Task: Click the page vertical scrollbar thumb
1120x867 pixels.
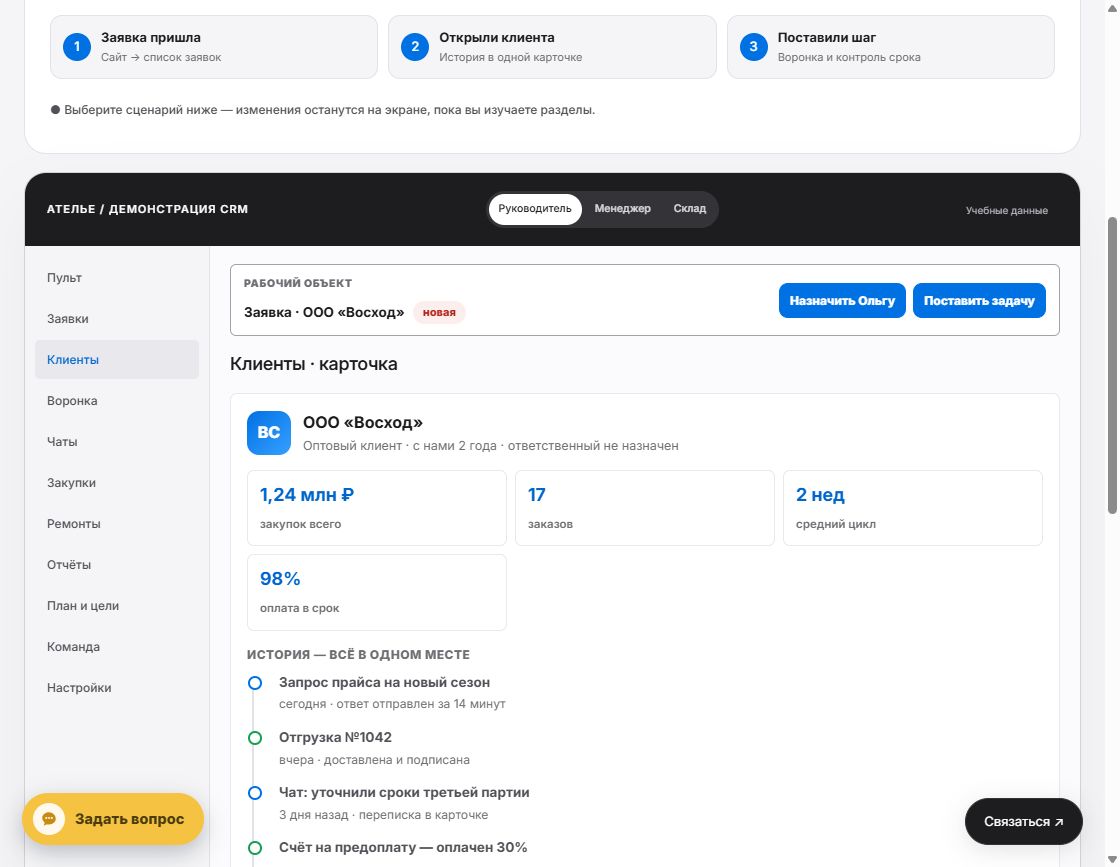Action: click(x=1112, y=366)
